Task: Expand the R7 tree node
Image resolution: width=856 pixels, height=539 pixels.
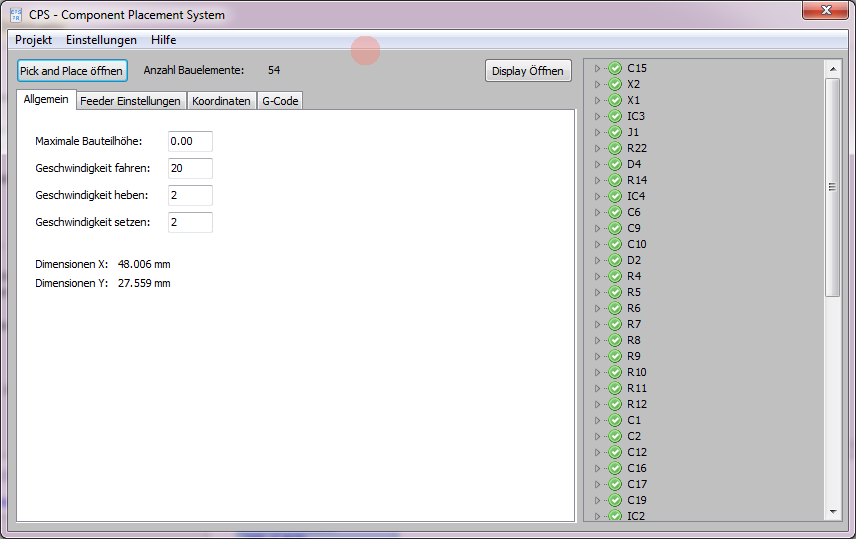Action: click(x=597, y=324)
